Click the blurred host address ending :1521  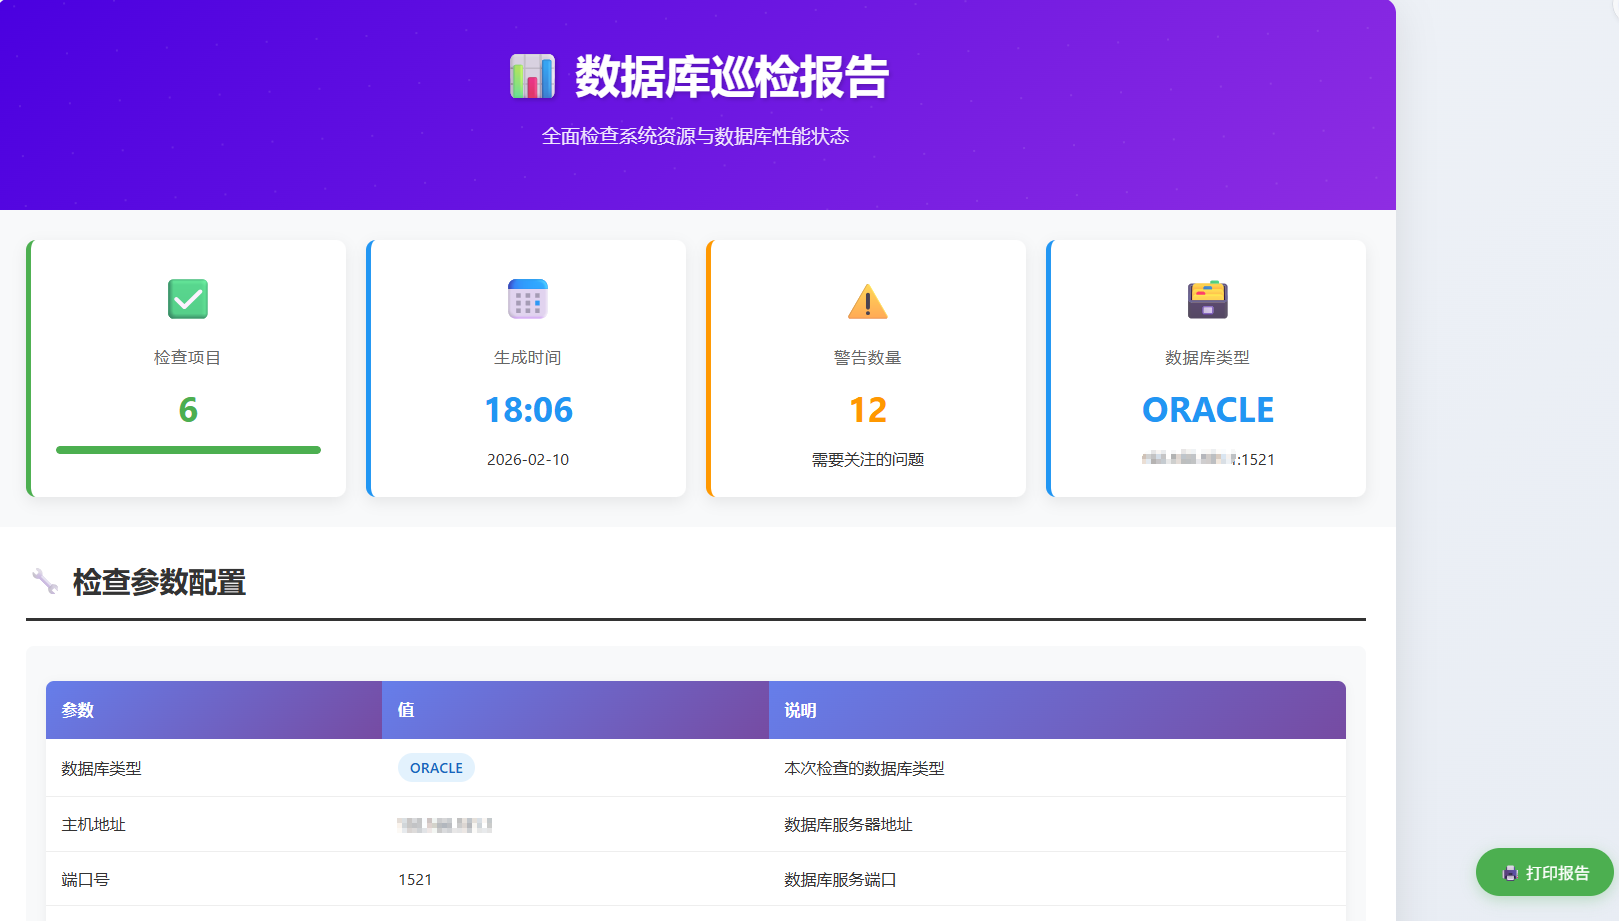tap(1208, 460)
